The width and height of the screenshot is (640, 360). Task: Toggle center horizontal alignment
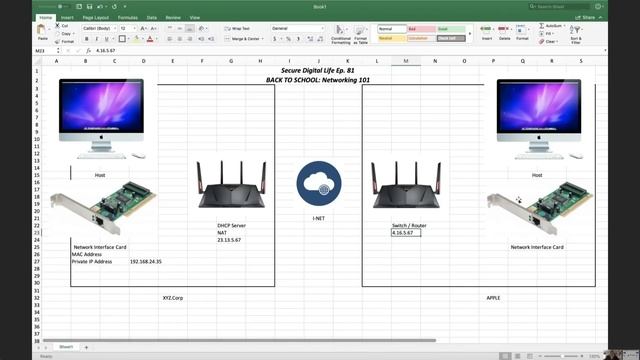(180, 39)
